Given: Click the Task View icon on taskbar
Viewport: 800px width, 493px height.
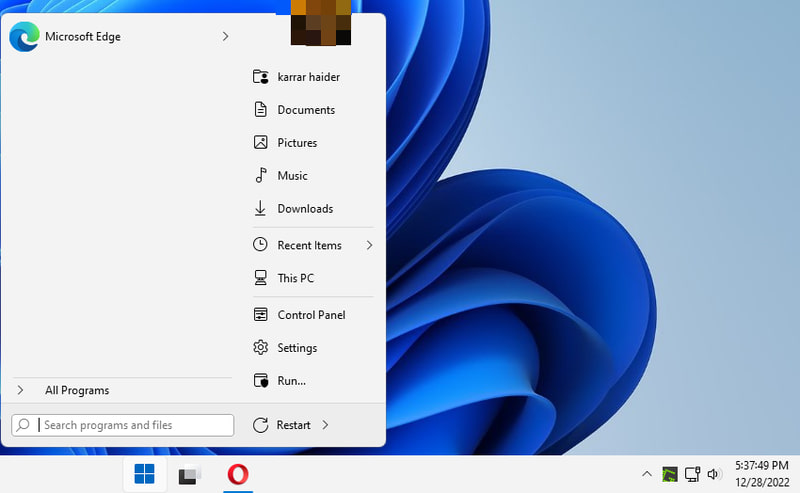Looking at the screenshot, I should tap(190, 474).
